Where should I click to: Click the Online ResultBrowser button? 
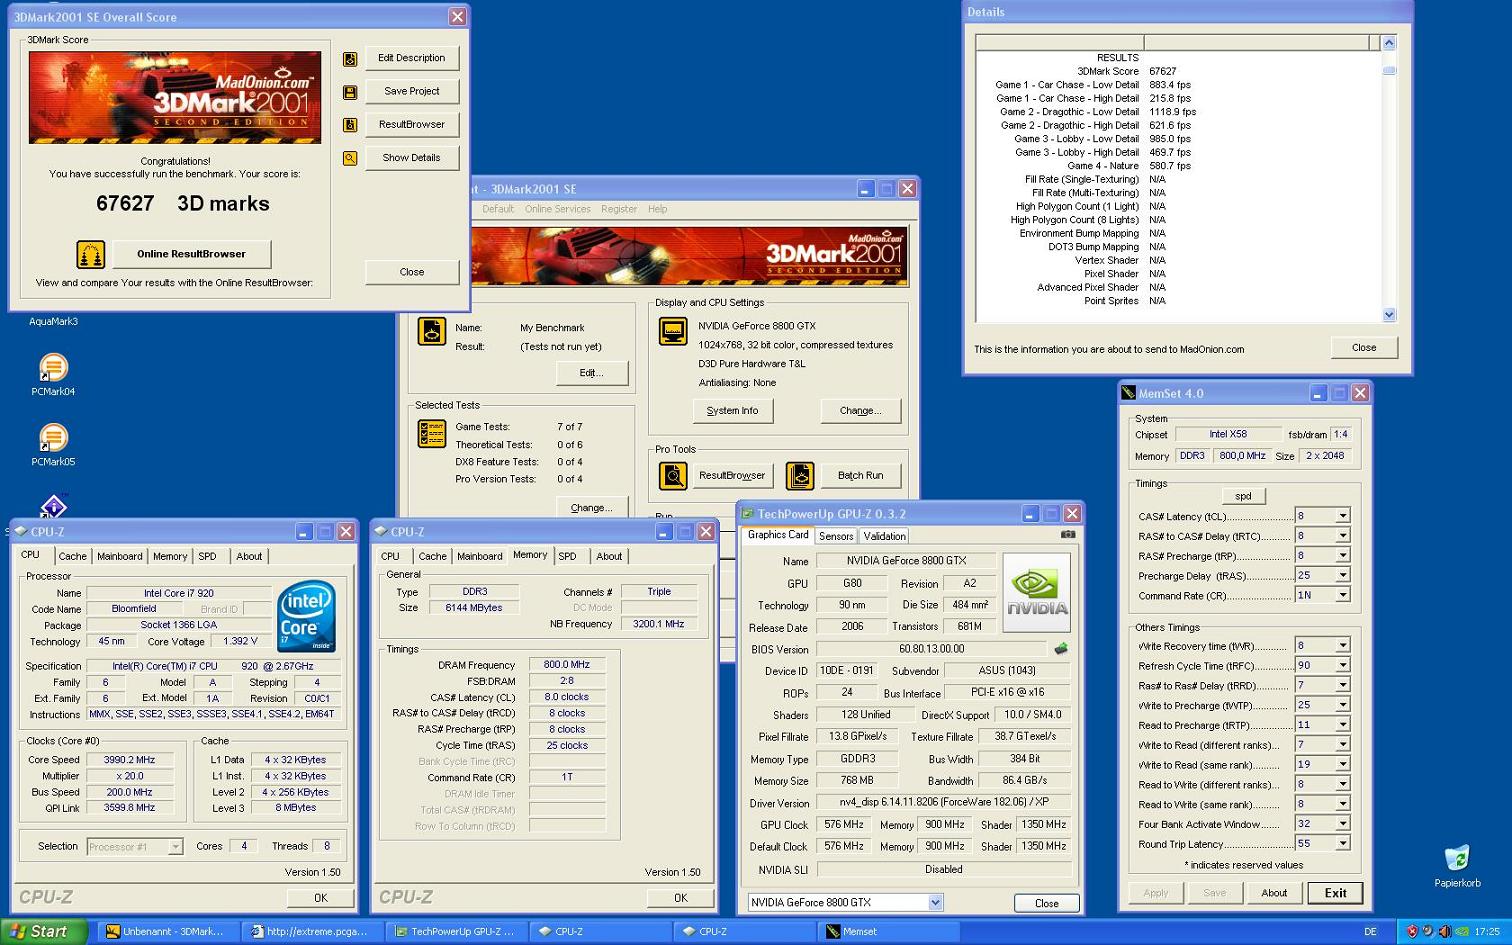[x=191, y=254]
